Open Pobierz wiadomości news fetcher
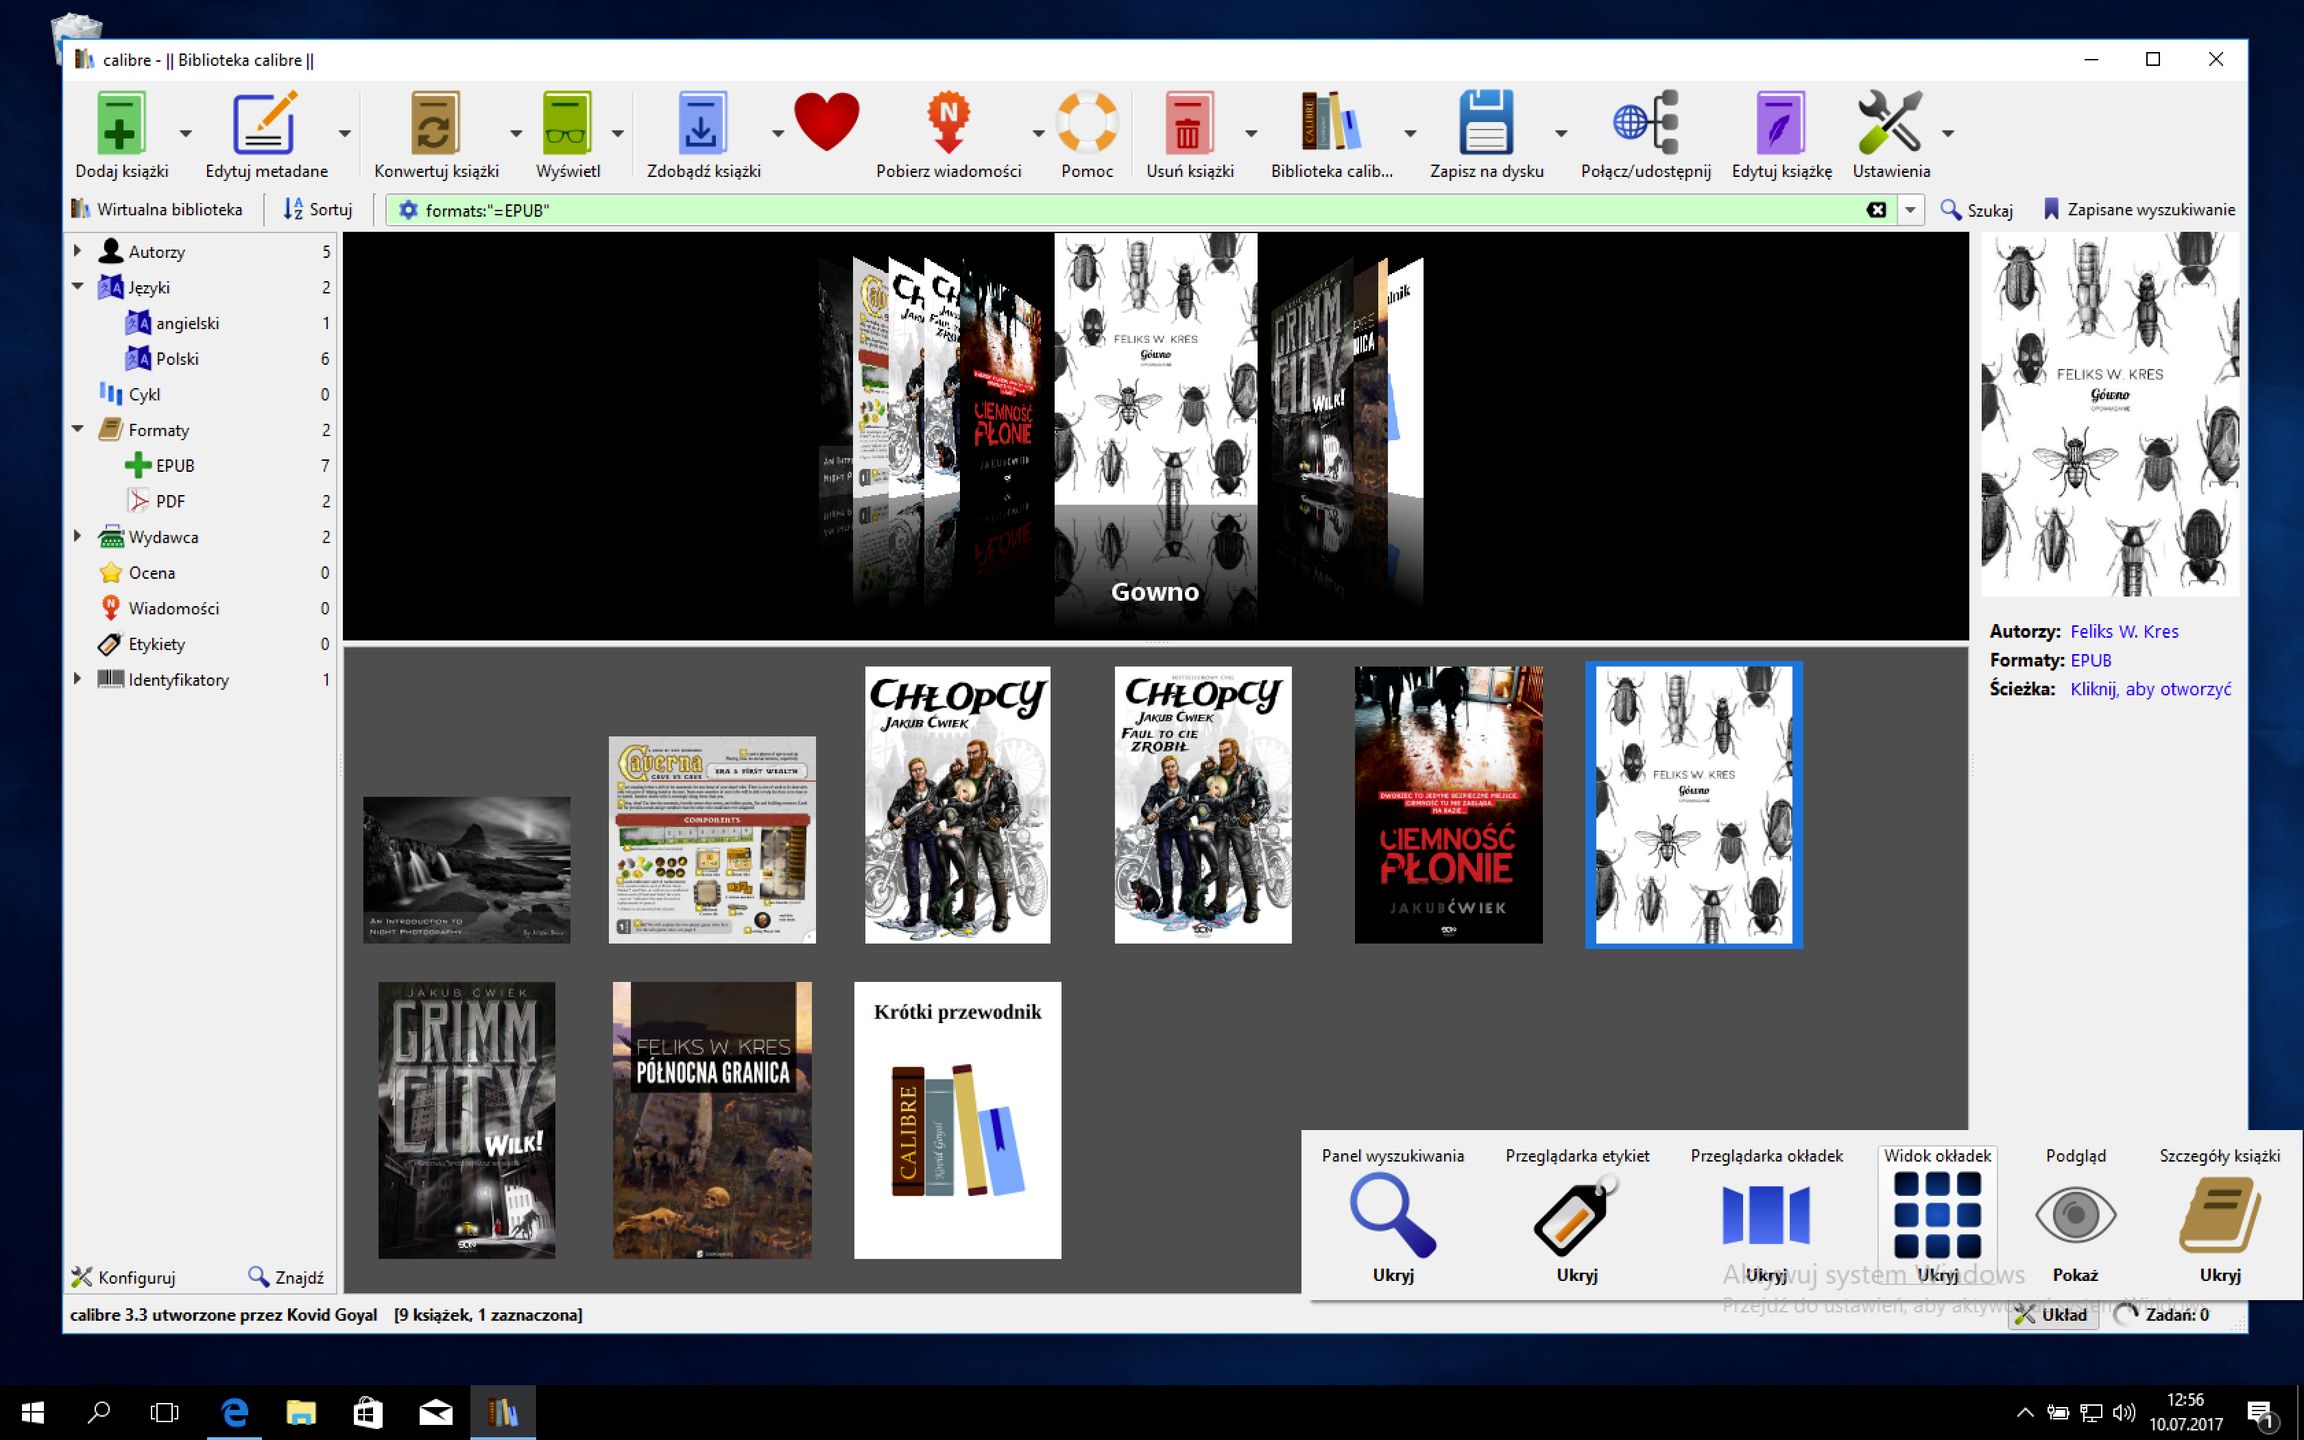Screen dimensions: 2304x1440 coord(948,125)
